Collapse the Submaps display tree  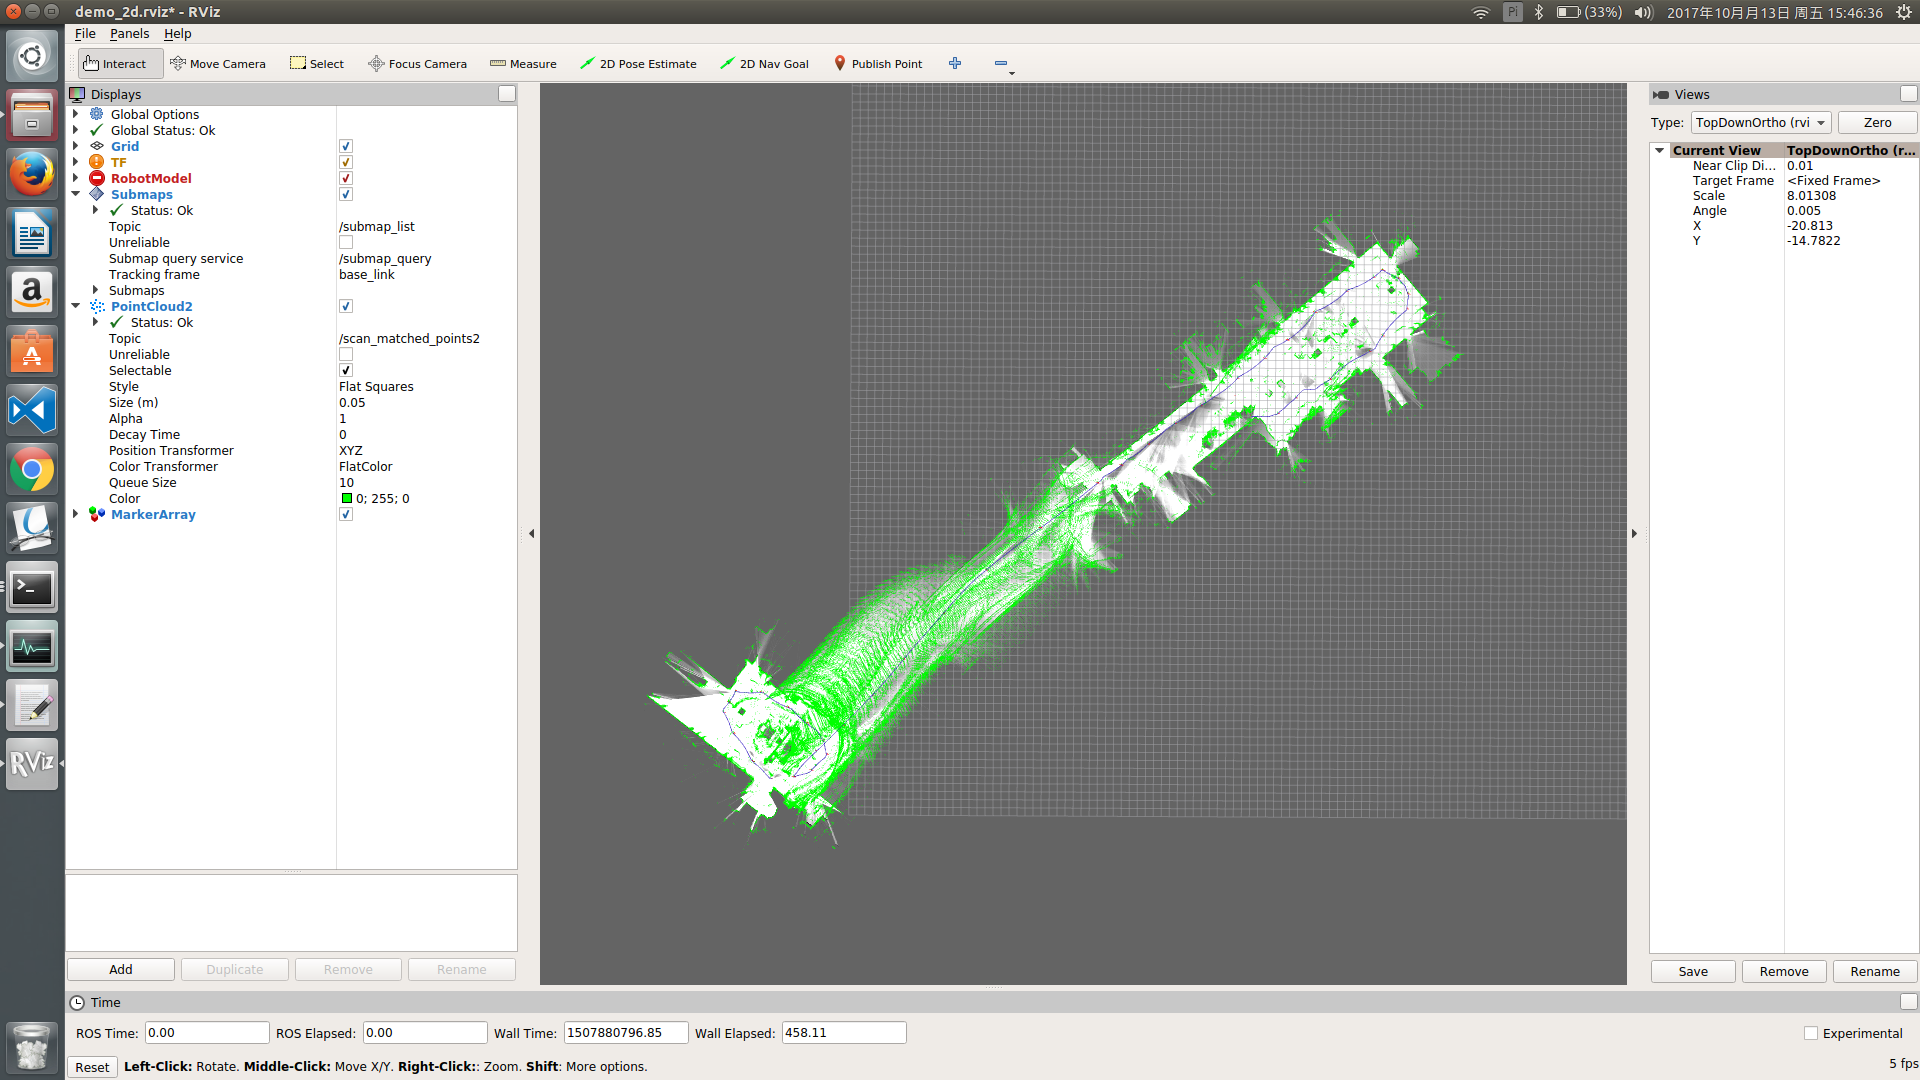[75, 194]
